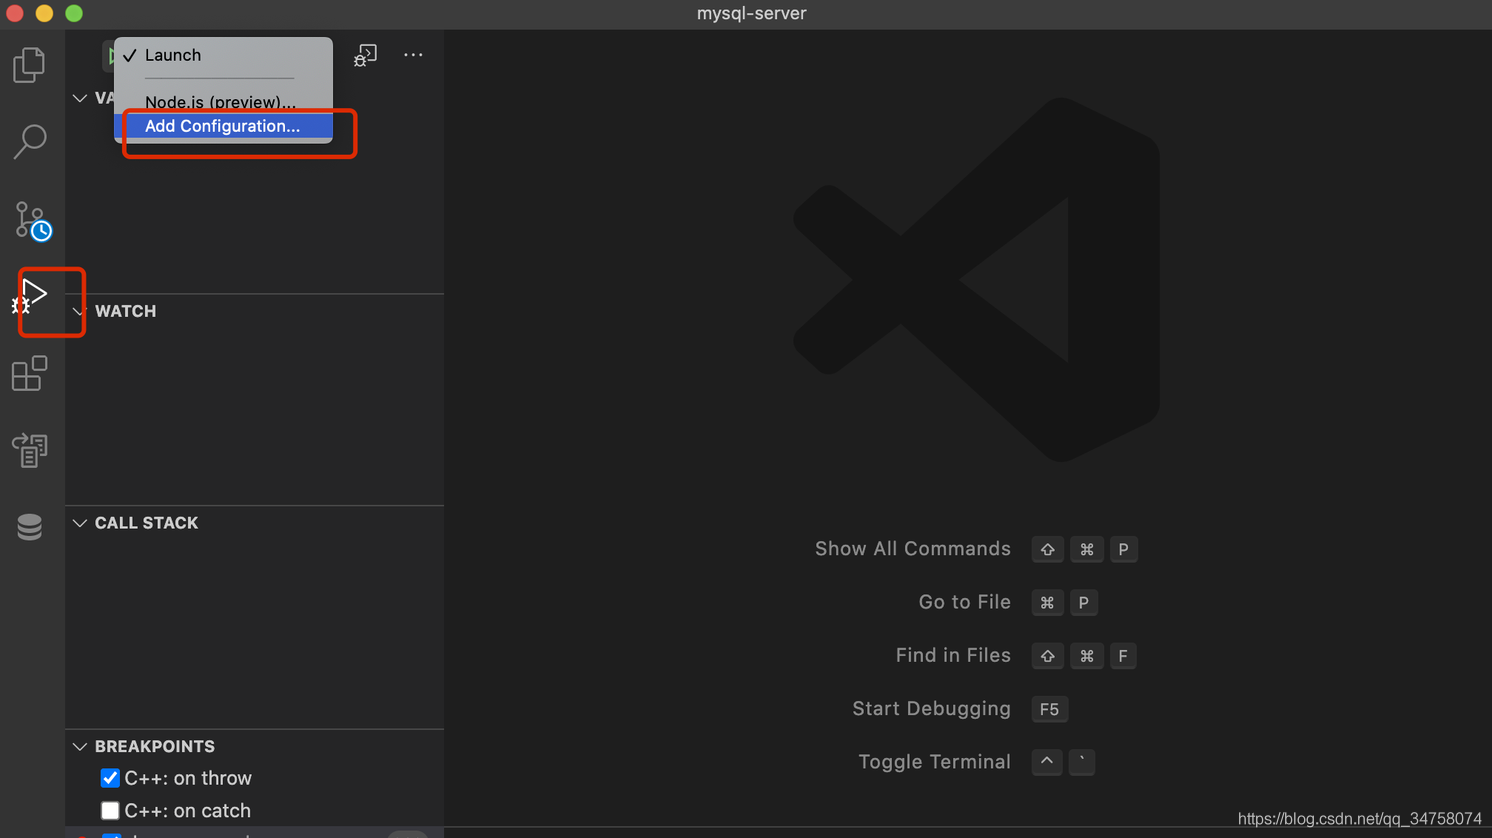Uncheck the C++: on throw breakpoint
The width and height of the screenshot is (1492, 838).
(110, 778)
